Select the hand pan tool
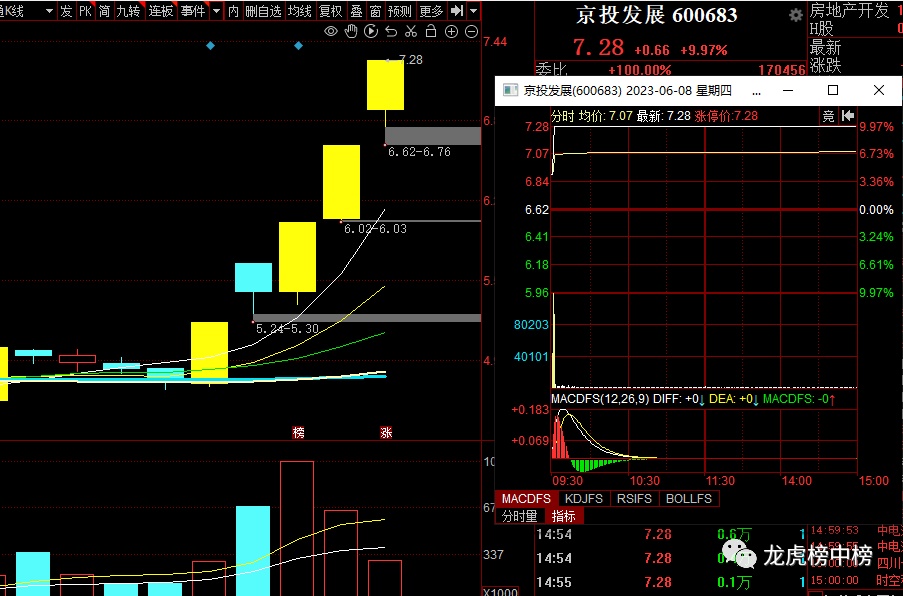The height and width of the screenshot is (596, 903). click(x=351, y=32)
